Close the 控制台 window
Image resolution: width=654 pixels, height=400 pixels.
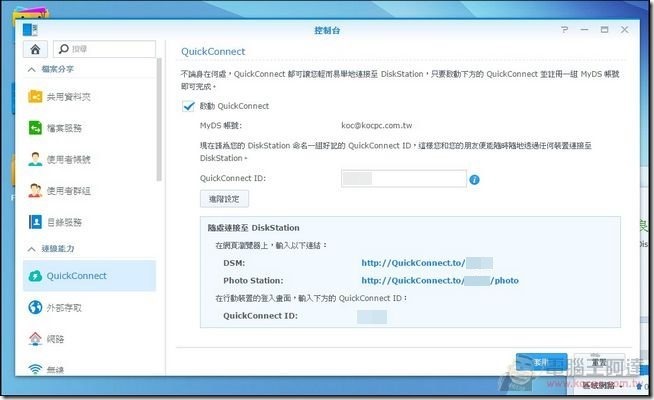624,30
